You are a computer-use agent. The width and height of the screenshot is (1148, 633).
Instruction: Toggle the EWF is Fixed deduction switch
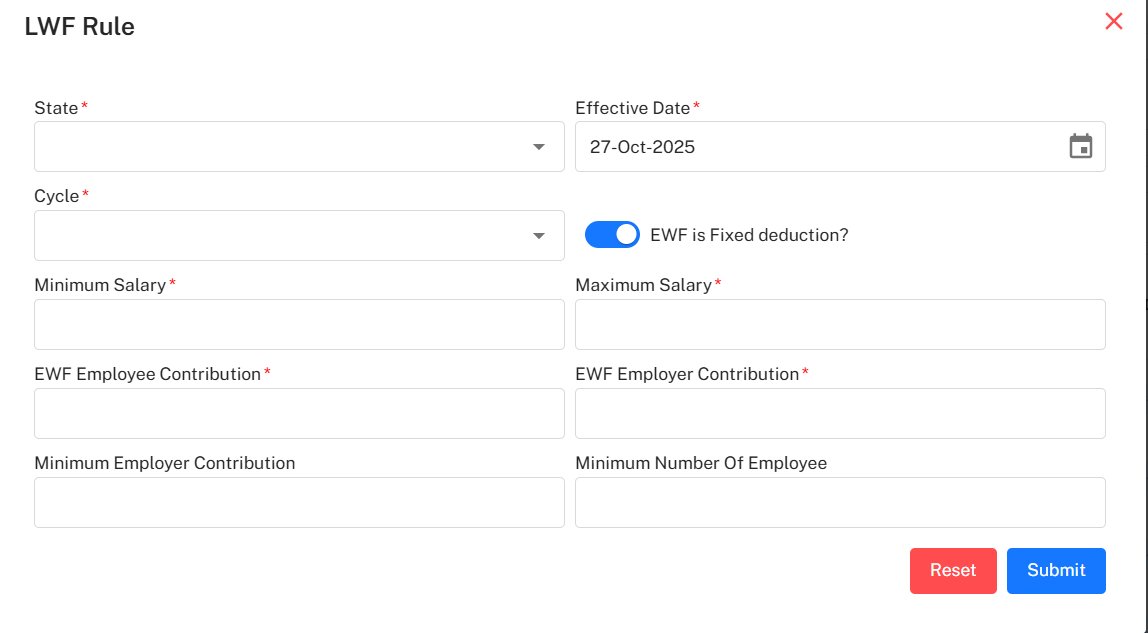612,235
